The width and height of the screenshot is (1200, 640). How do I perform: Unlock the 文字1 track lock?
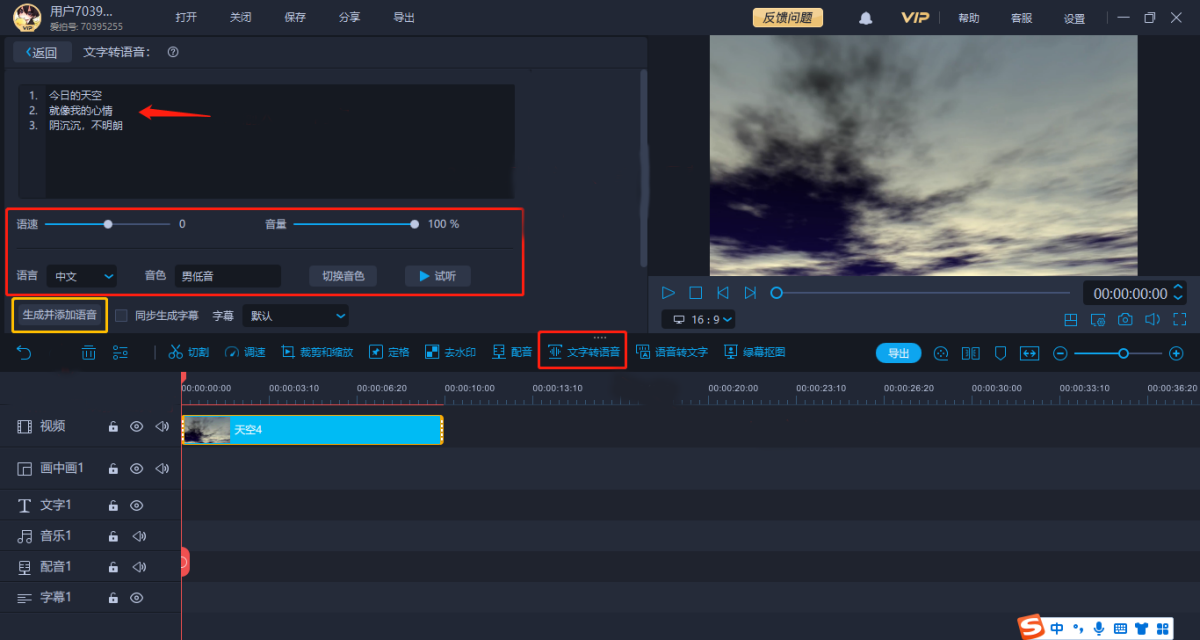(113, 506)
